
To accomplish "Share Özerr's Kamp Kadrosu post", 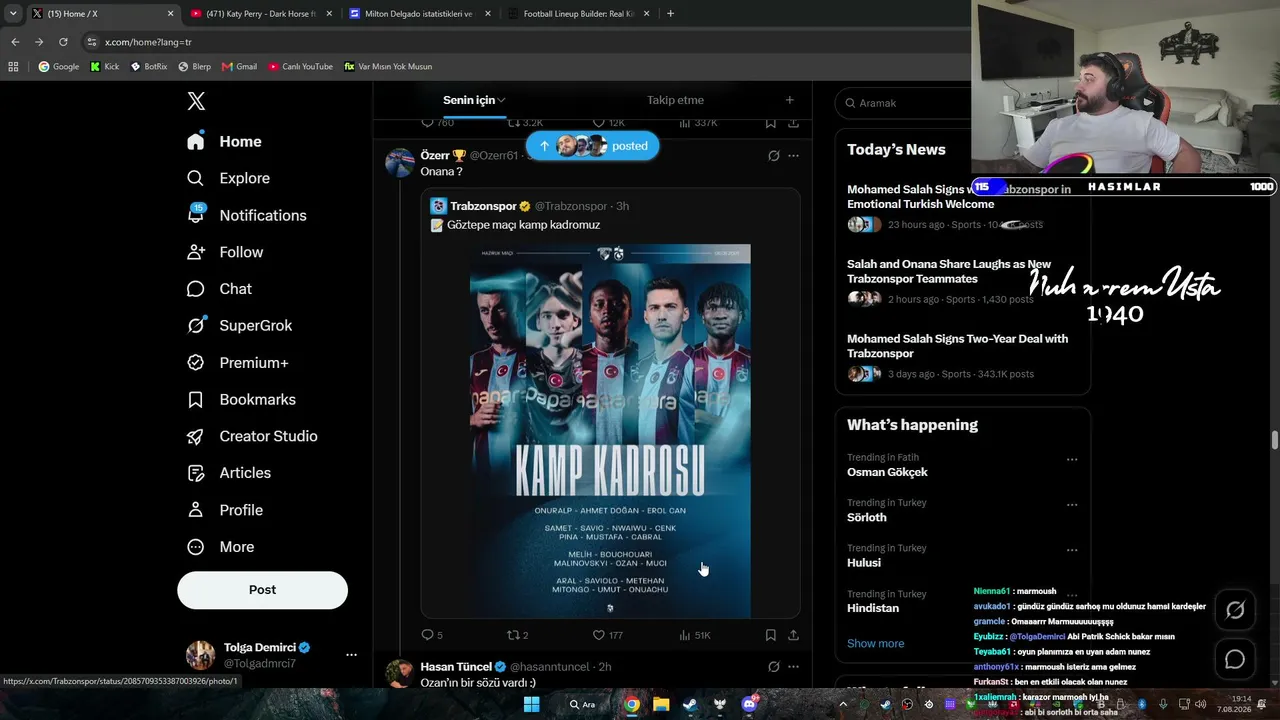I will tap(793, 635).
